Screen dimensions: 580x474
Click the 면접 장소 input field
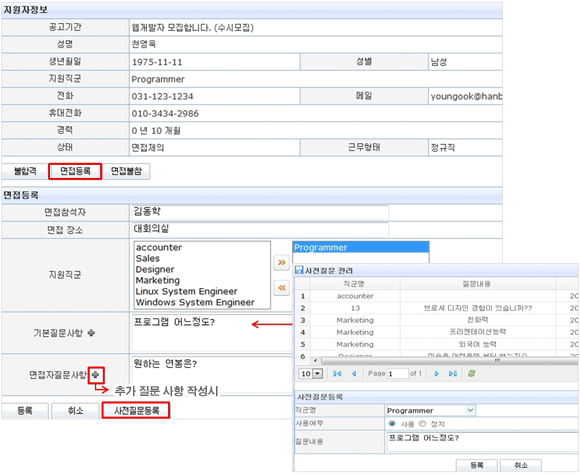[260, 229]
